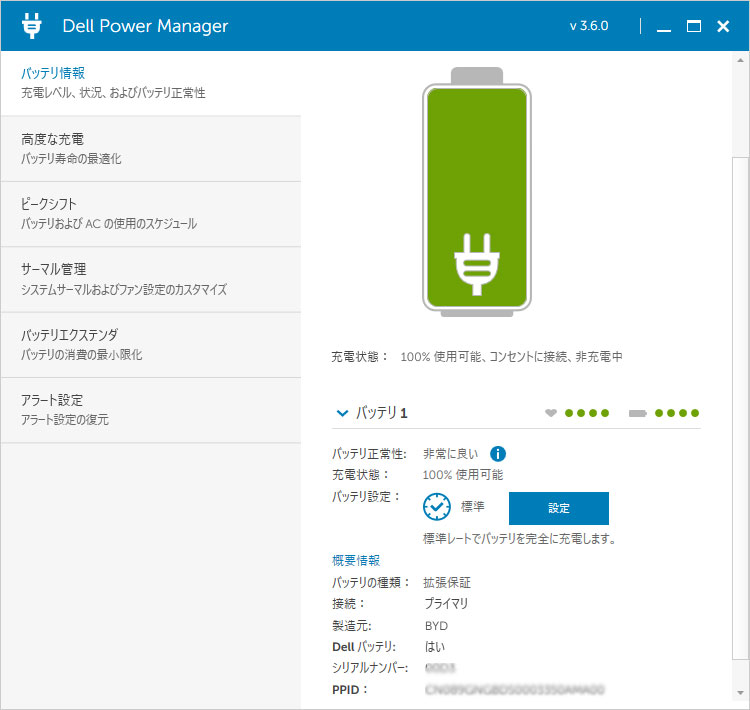Click the プライマリ connection value
The image size is (750, 710).
[x=446, y=604]
